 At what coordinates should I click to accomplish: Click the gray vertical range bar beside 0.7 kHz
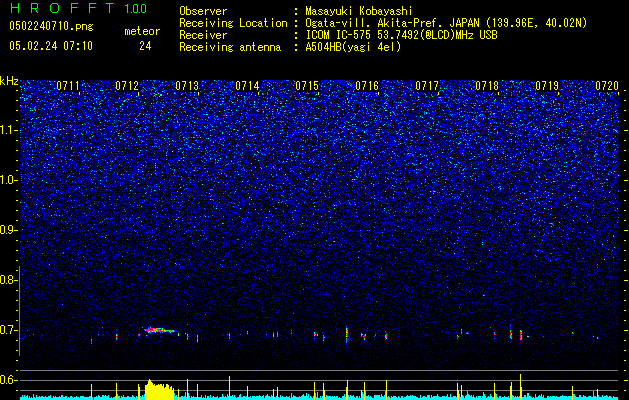point(20,311)
